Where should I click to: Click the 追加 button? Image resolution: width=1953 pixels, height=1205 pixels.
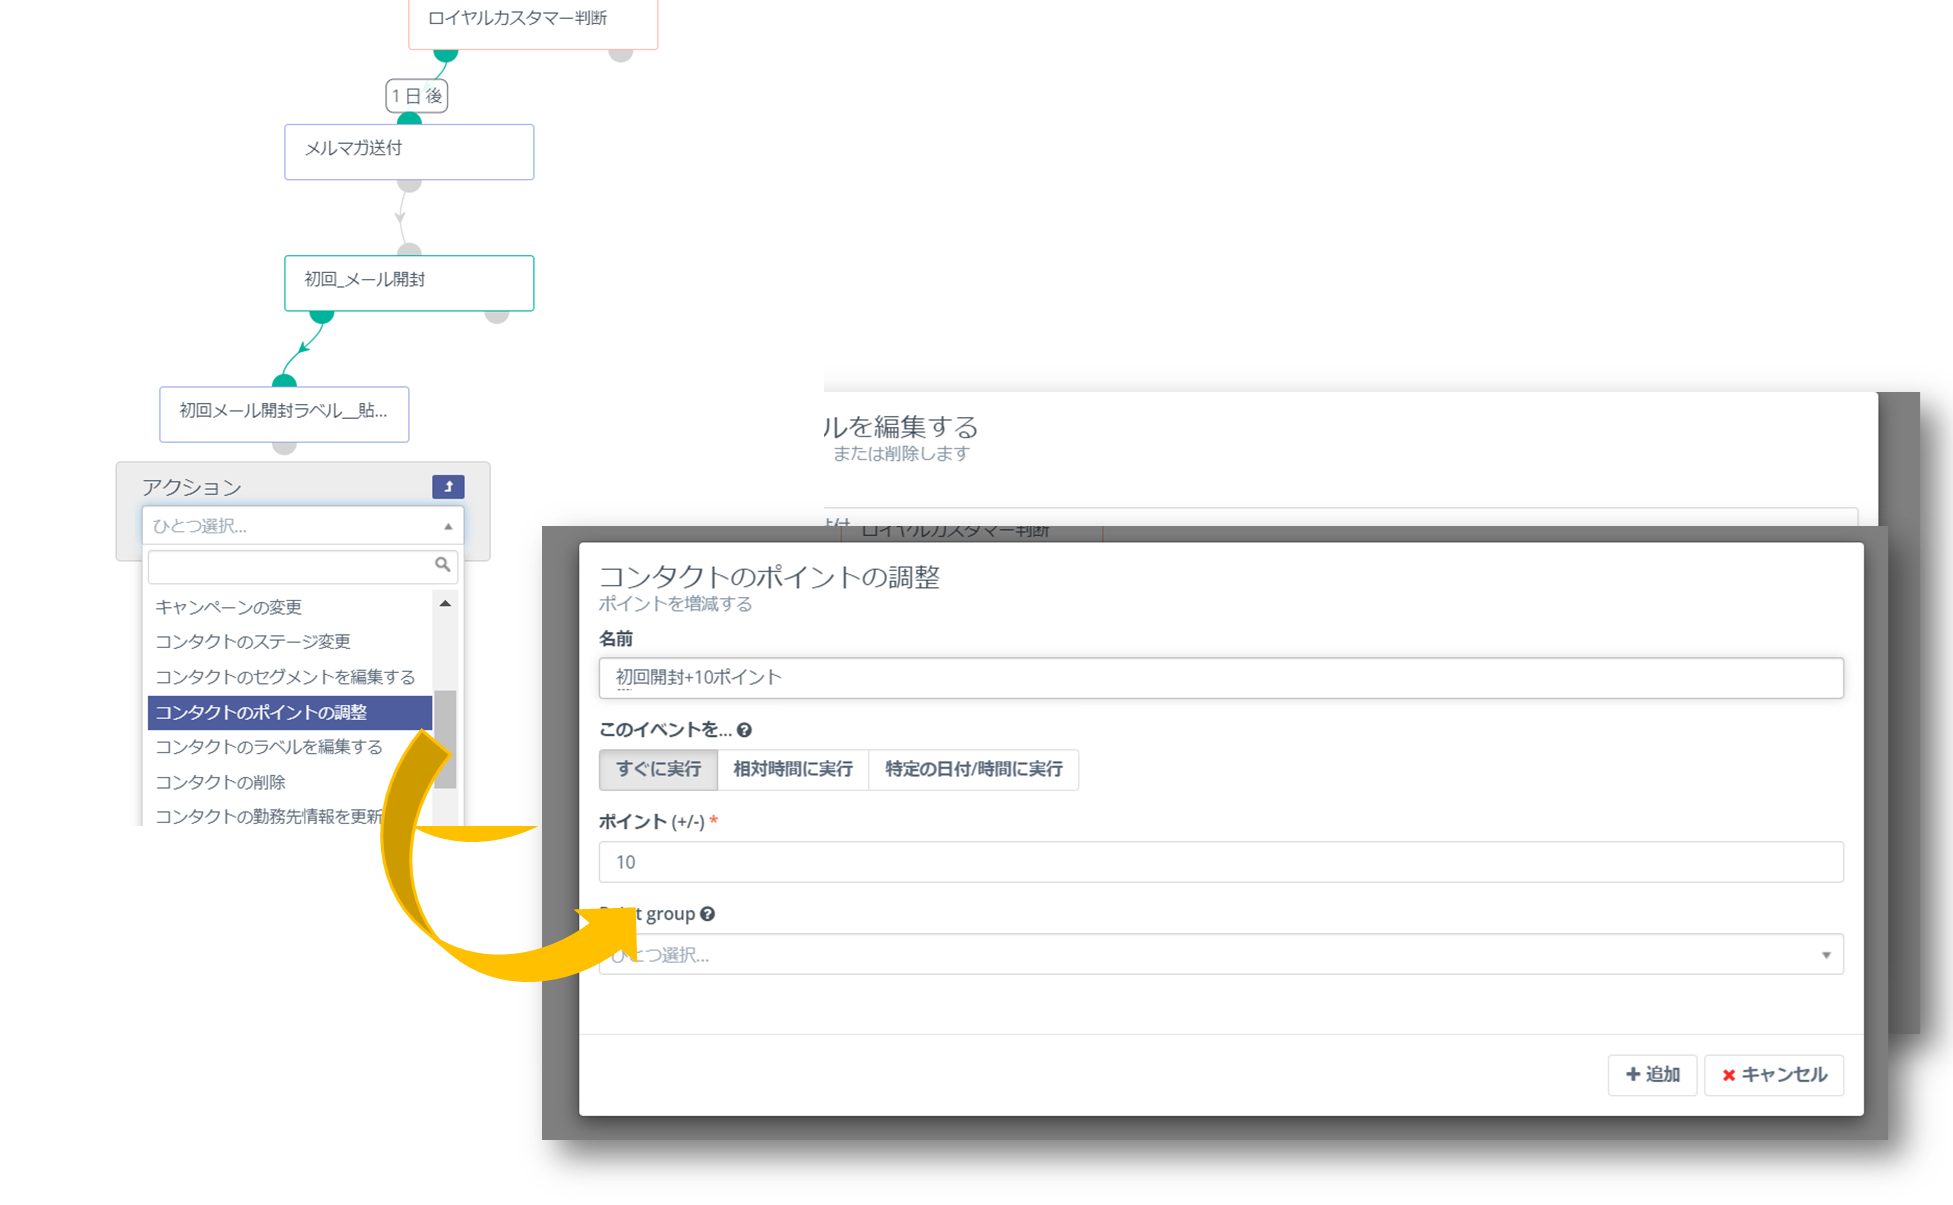point(1651,1075)
